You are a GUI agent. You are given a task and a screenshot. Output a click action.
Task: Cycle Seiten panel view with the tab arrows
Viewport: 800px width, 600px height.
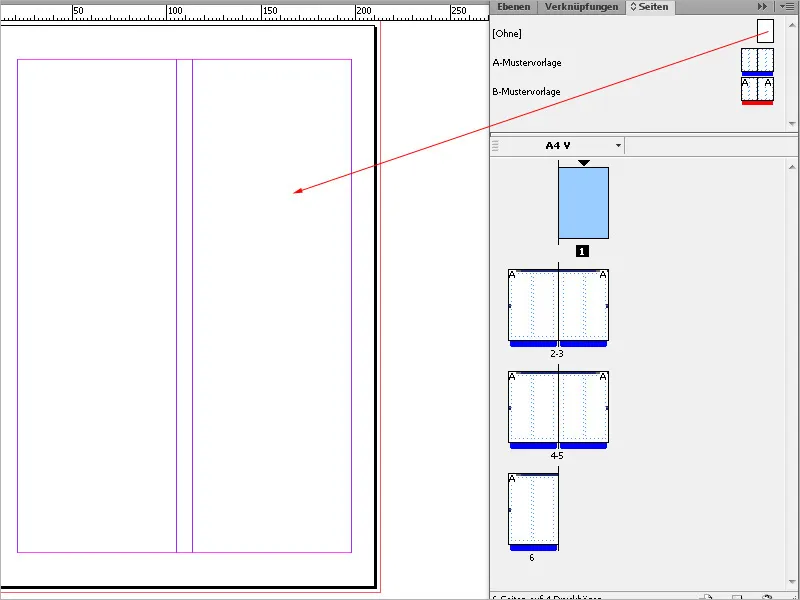click(x=634, y=7)
